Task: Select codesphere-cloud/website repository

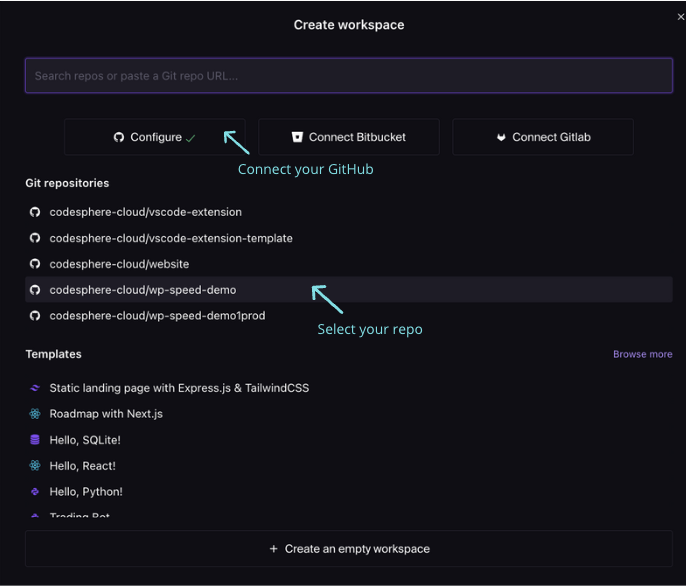Action: [x=349, y=264]
